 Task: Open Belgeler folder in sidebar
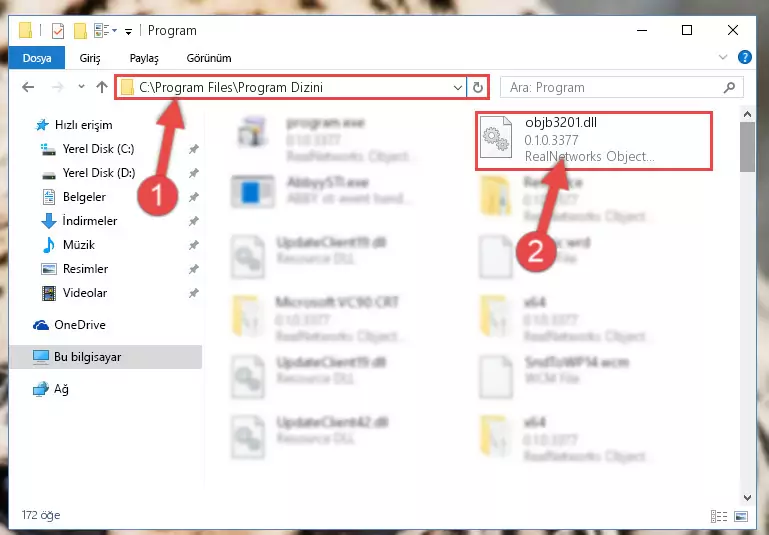(x=84, y=197)
